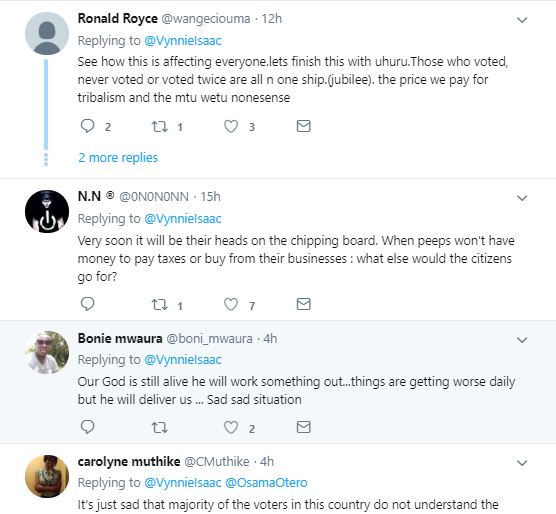Screen dimensions: 556x514
Task: Open carolyne muthike tweet options chevron
Action: pos(522,463)
